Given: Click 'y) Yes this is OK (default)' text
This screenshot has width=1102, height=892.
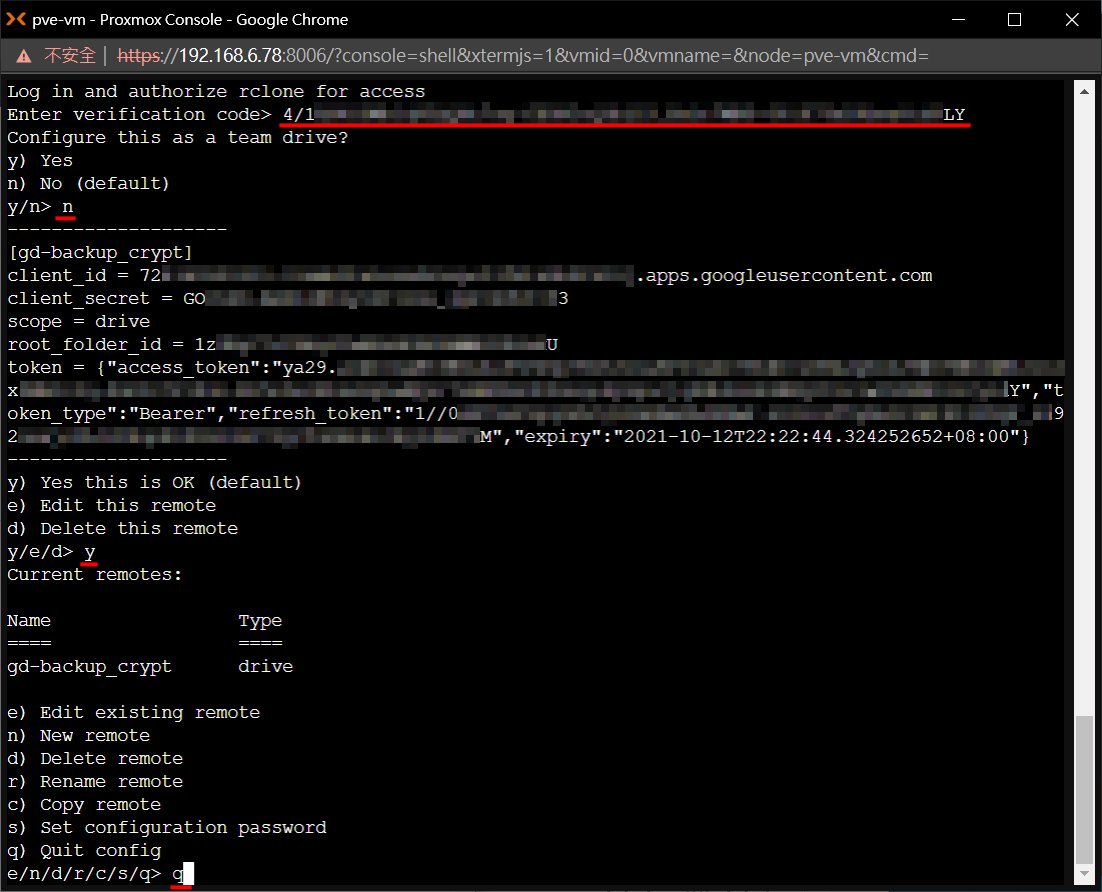Looking at the screenshot, I should pos(155,482).
